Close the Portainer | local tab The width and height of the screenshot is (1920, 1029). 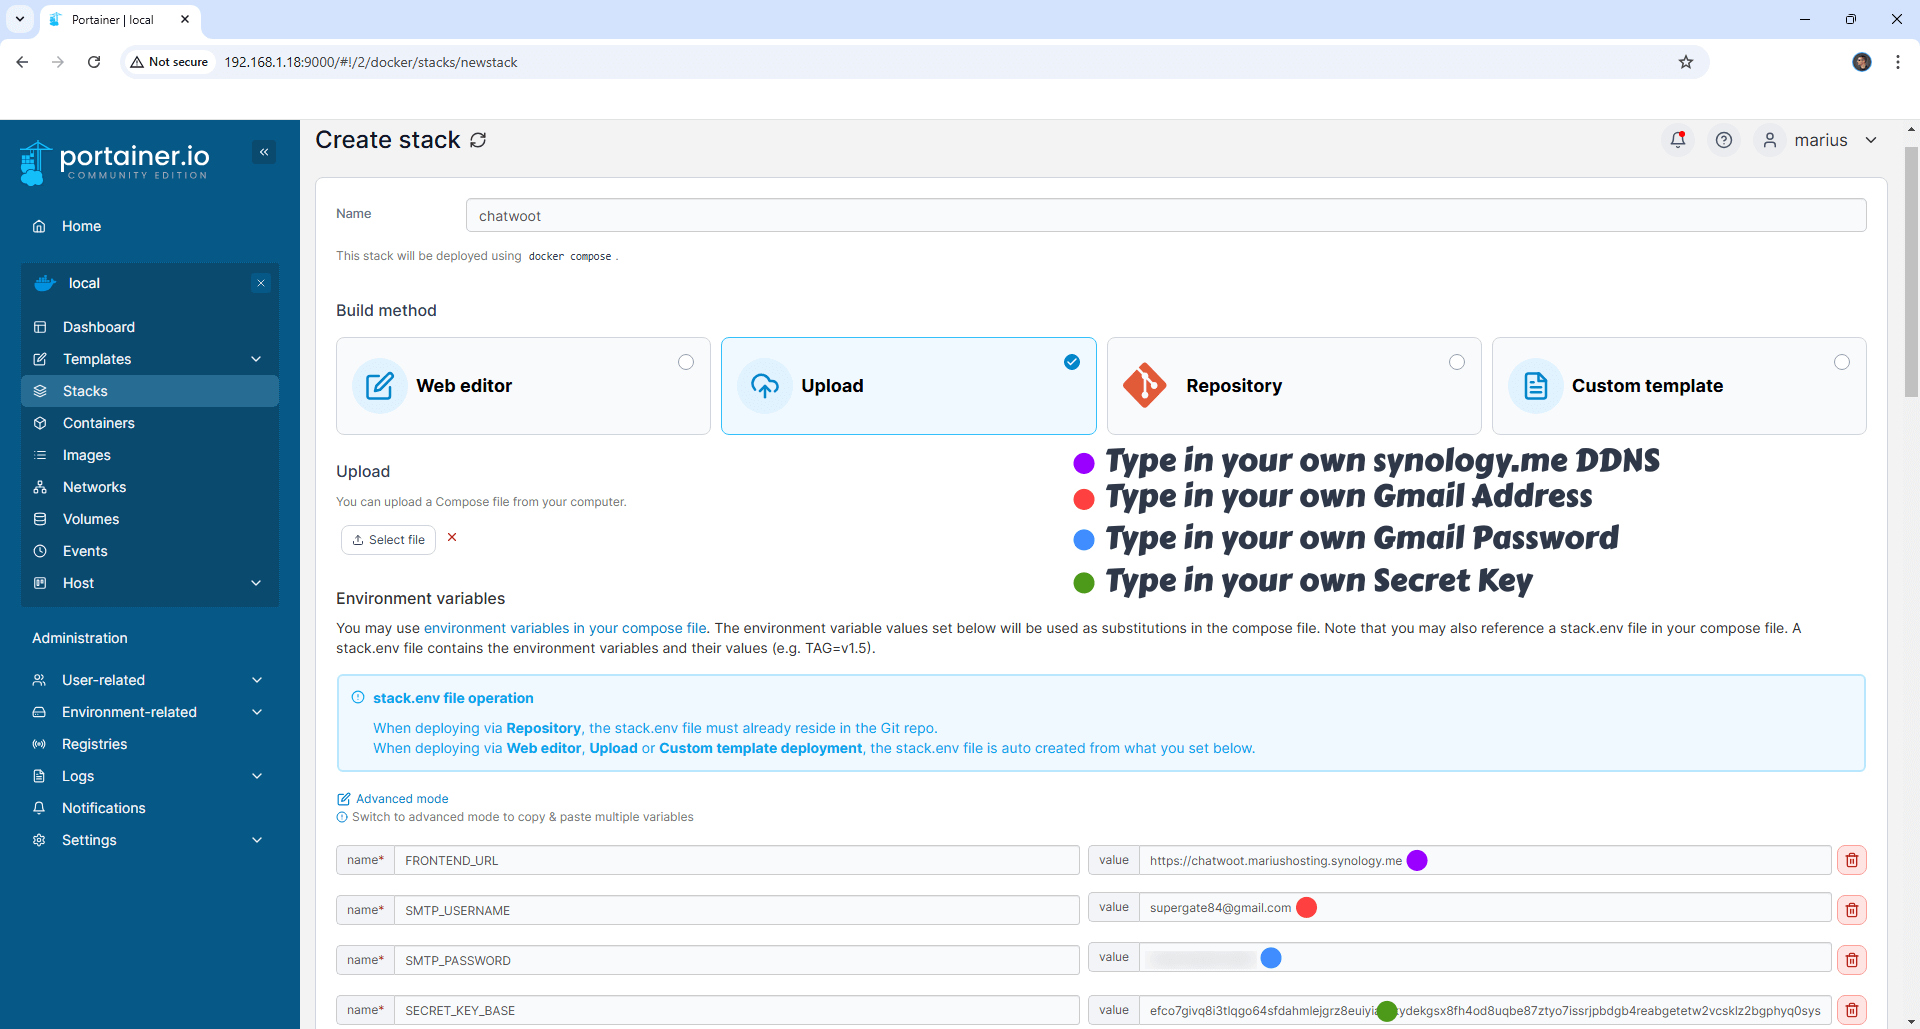[x=185, y=19]
